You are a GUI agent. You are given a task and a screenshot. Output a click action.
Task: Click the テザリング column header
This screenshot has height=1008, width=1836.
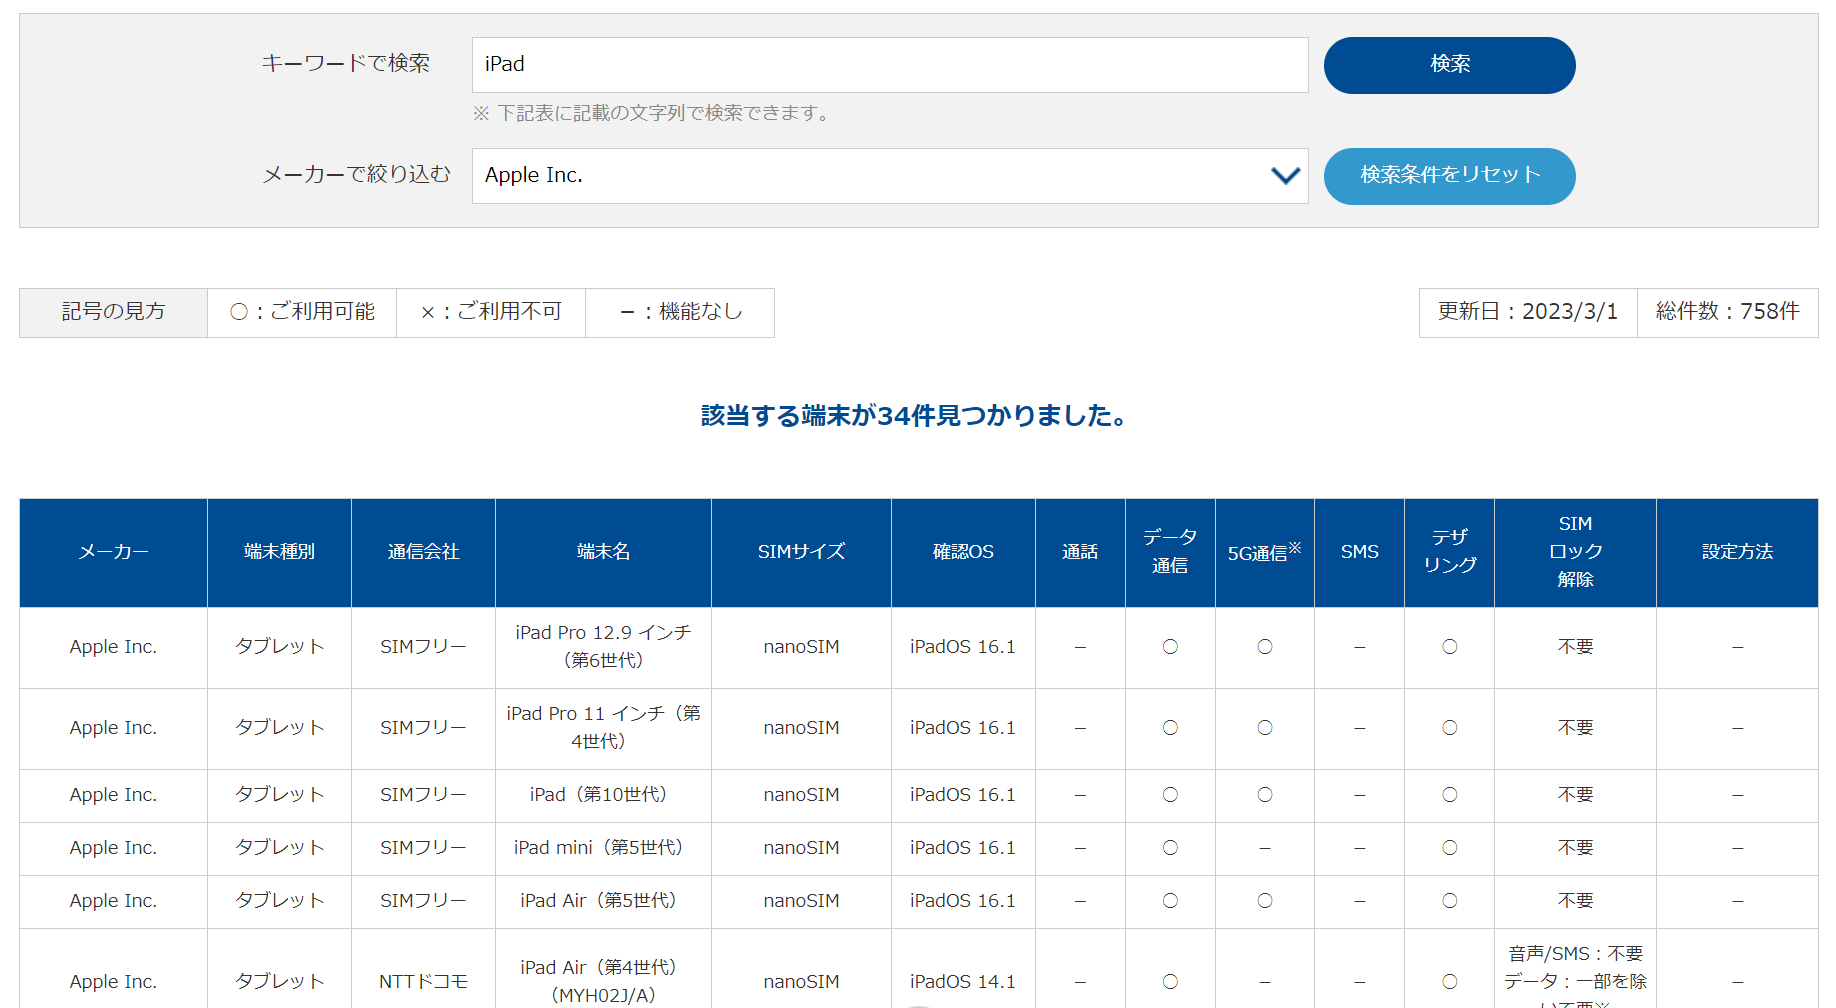click(x=1449, y=552)
